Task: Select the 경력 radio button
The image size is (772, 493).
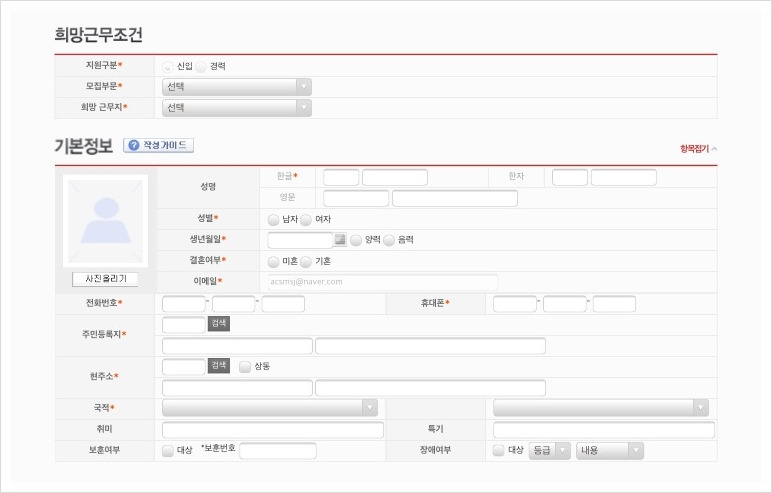Action: point(200,66)
